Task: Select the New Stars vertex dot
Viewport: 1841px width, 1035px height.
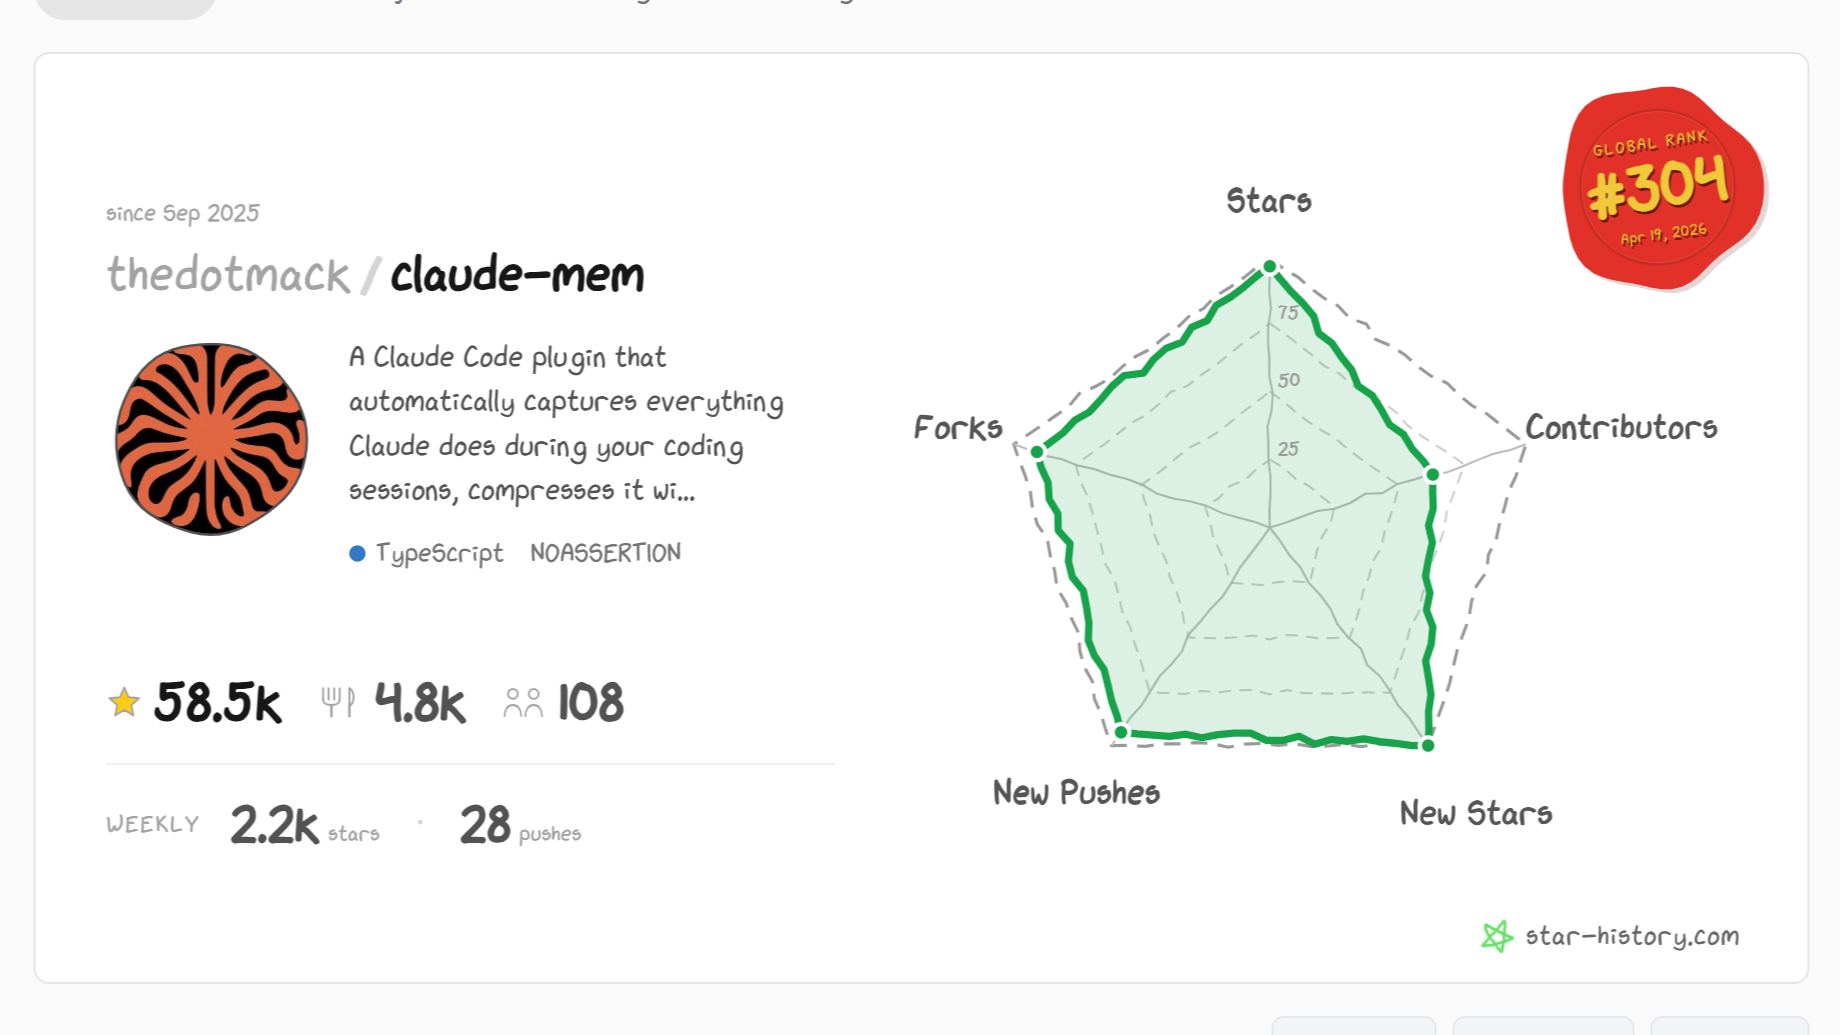Action: [1428, 745]
